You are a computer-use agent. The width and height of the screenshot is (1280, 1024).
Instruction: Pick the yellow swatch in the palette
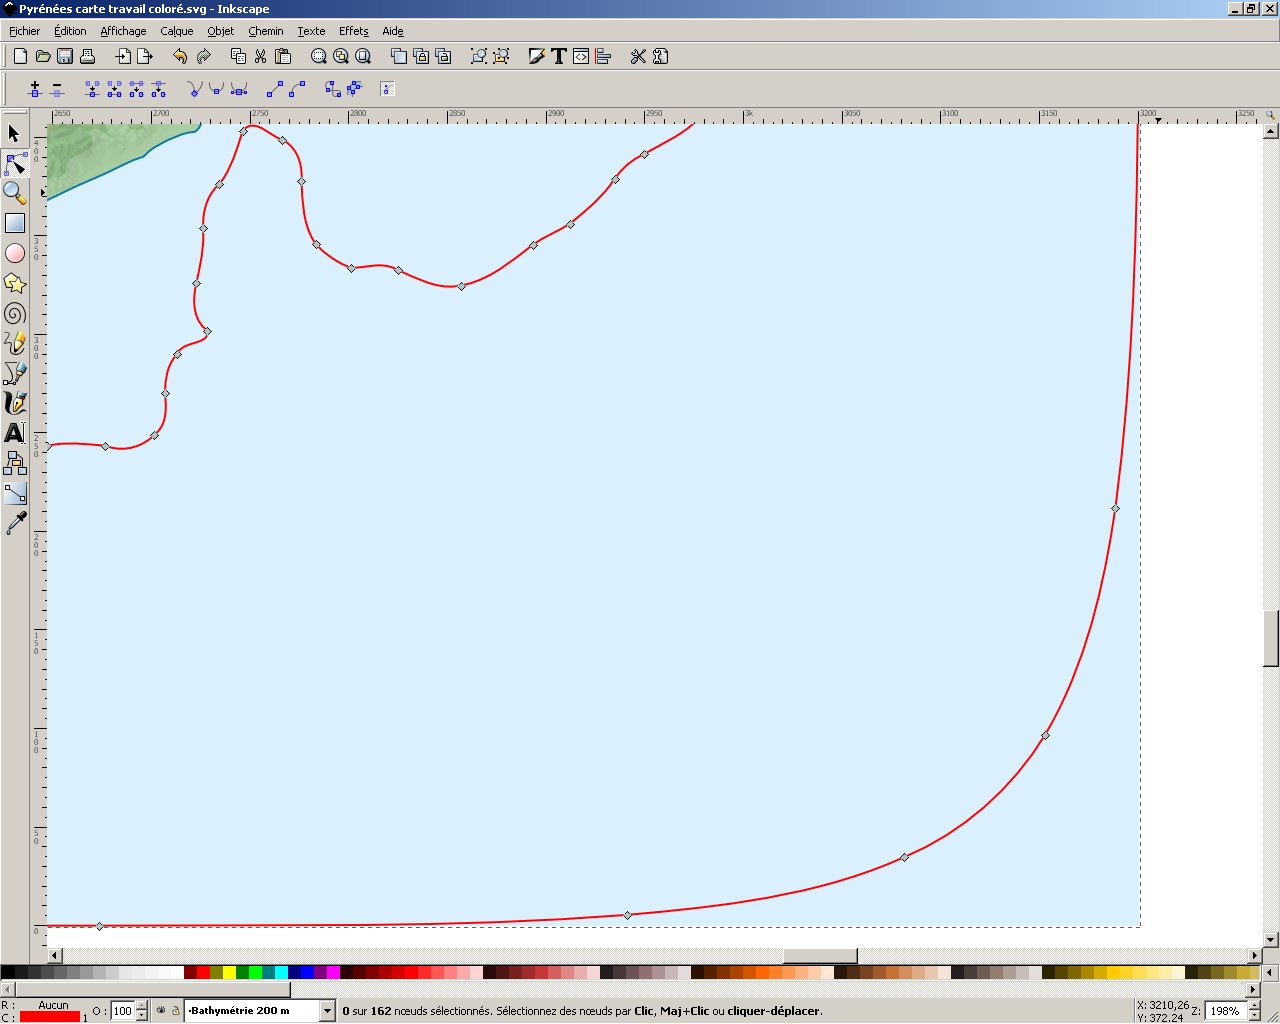click(229, 972)
